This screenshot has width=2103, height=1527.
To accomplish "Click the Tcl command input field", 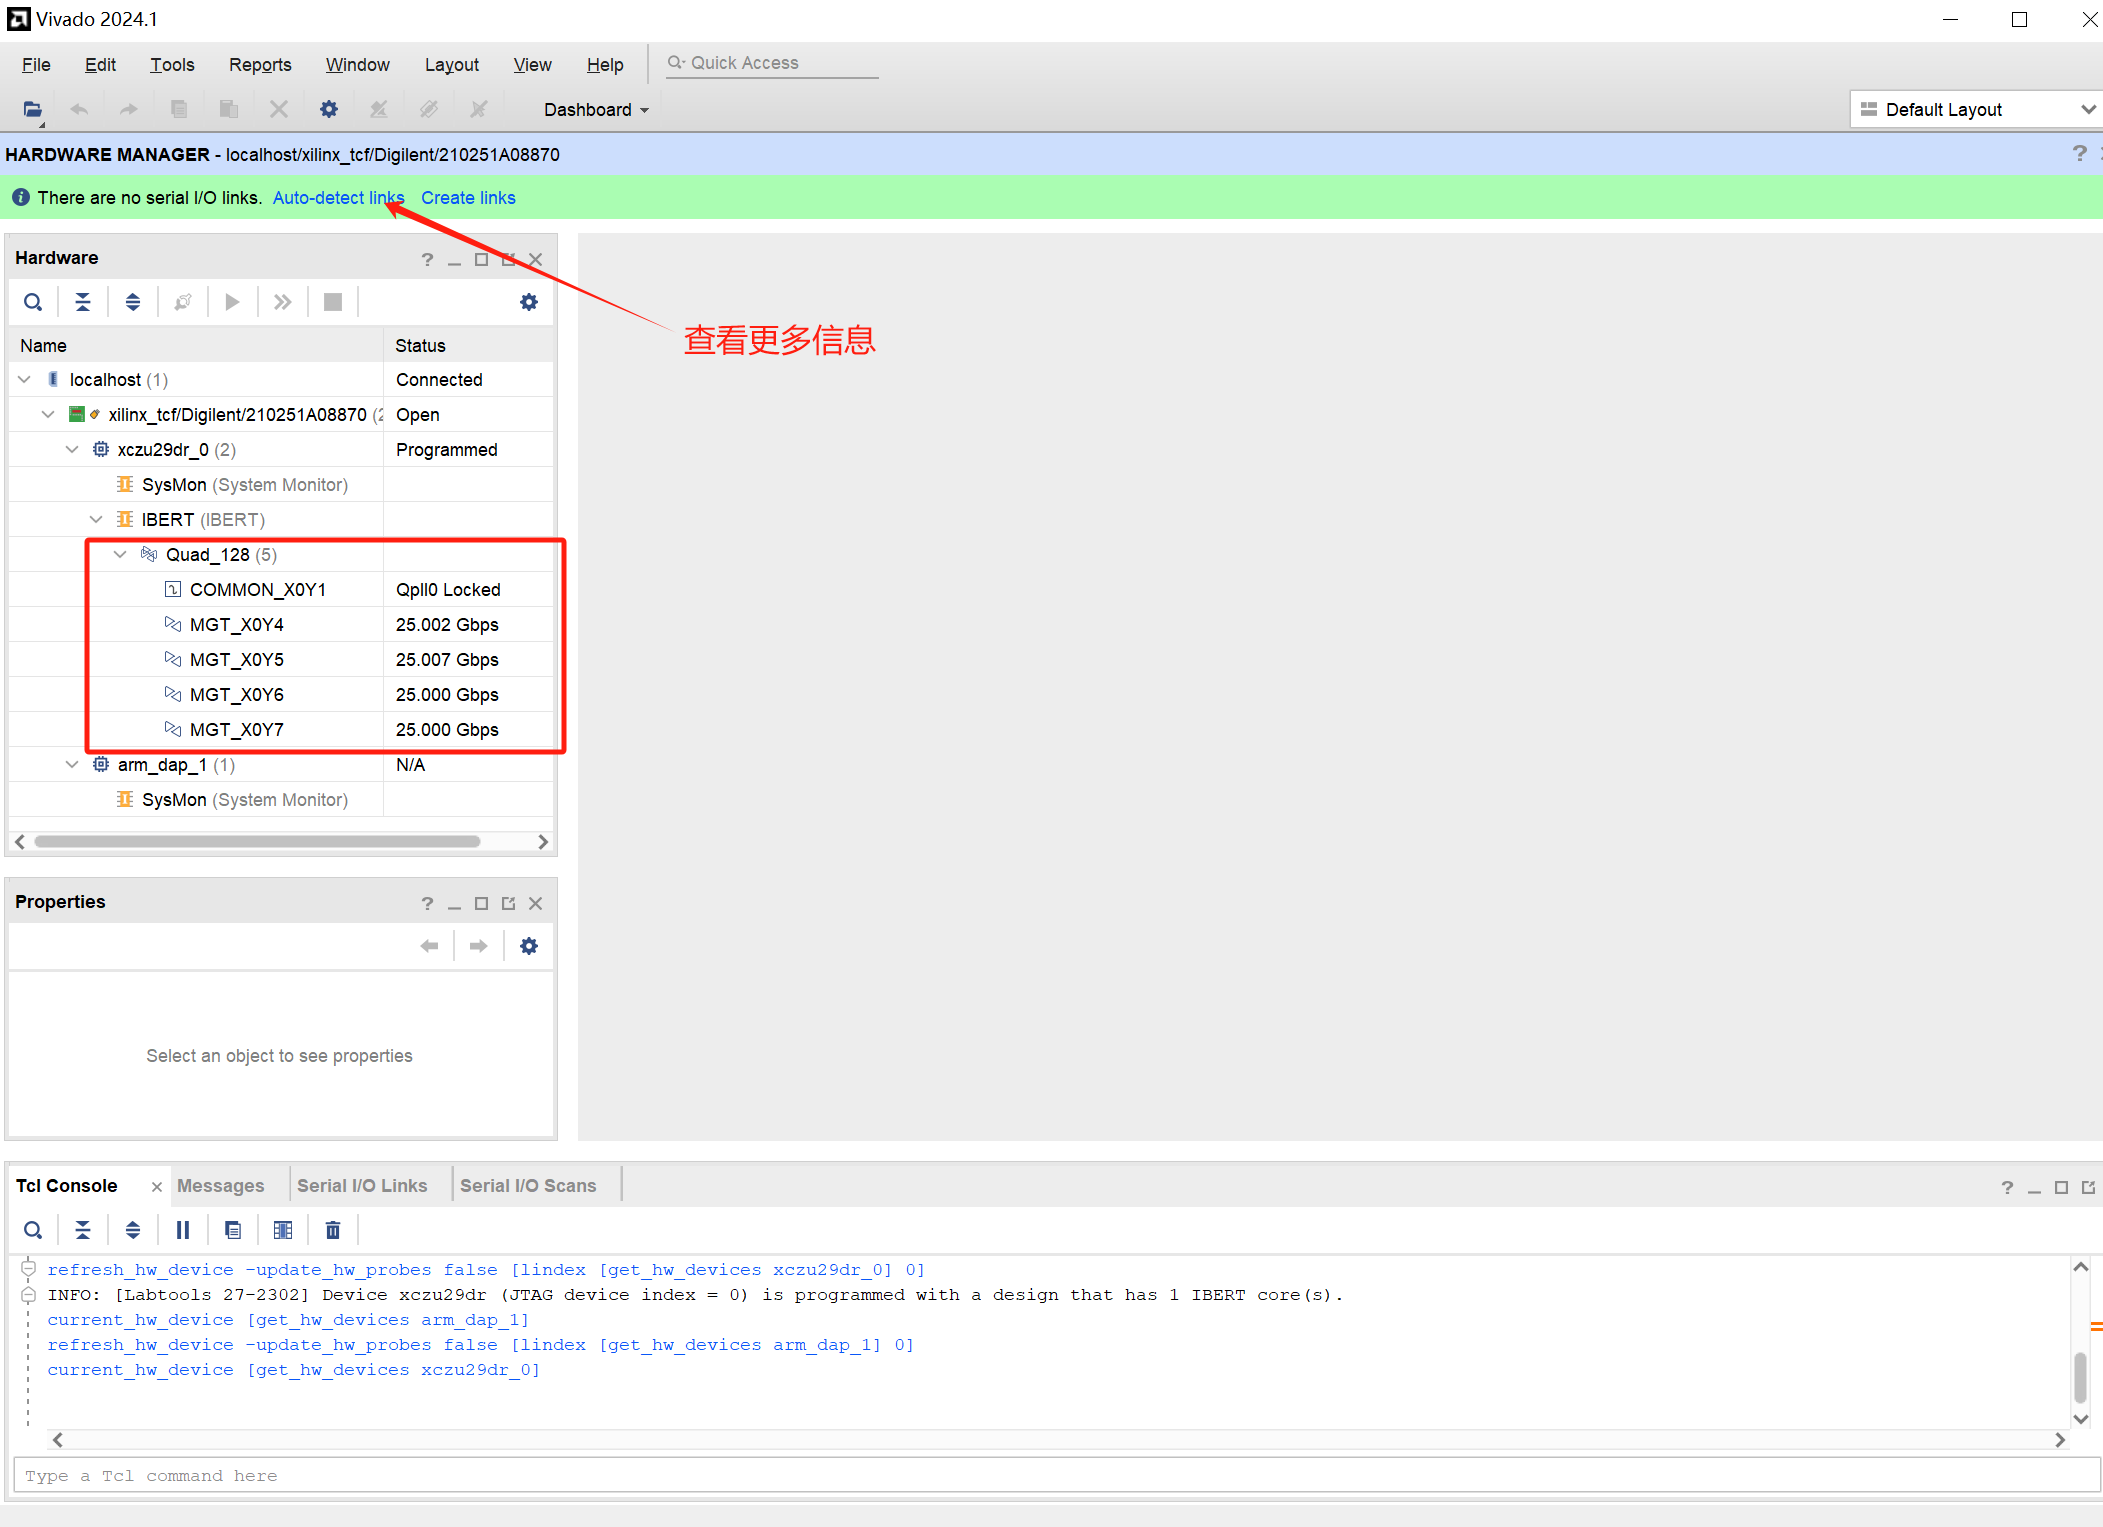I will pyautogui.click(x=1055, y=1475).
